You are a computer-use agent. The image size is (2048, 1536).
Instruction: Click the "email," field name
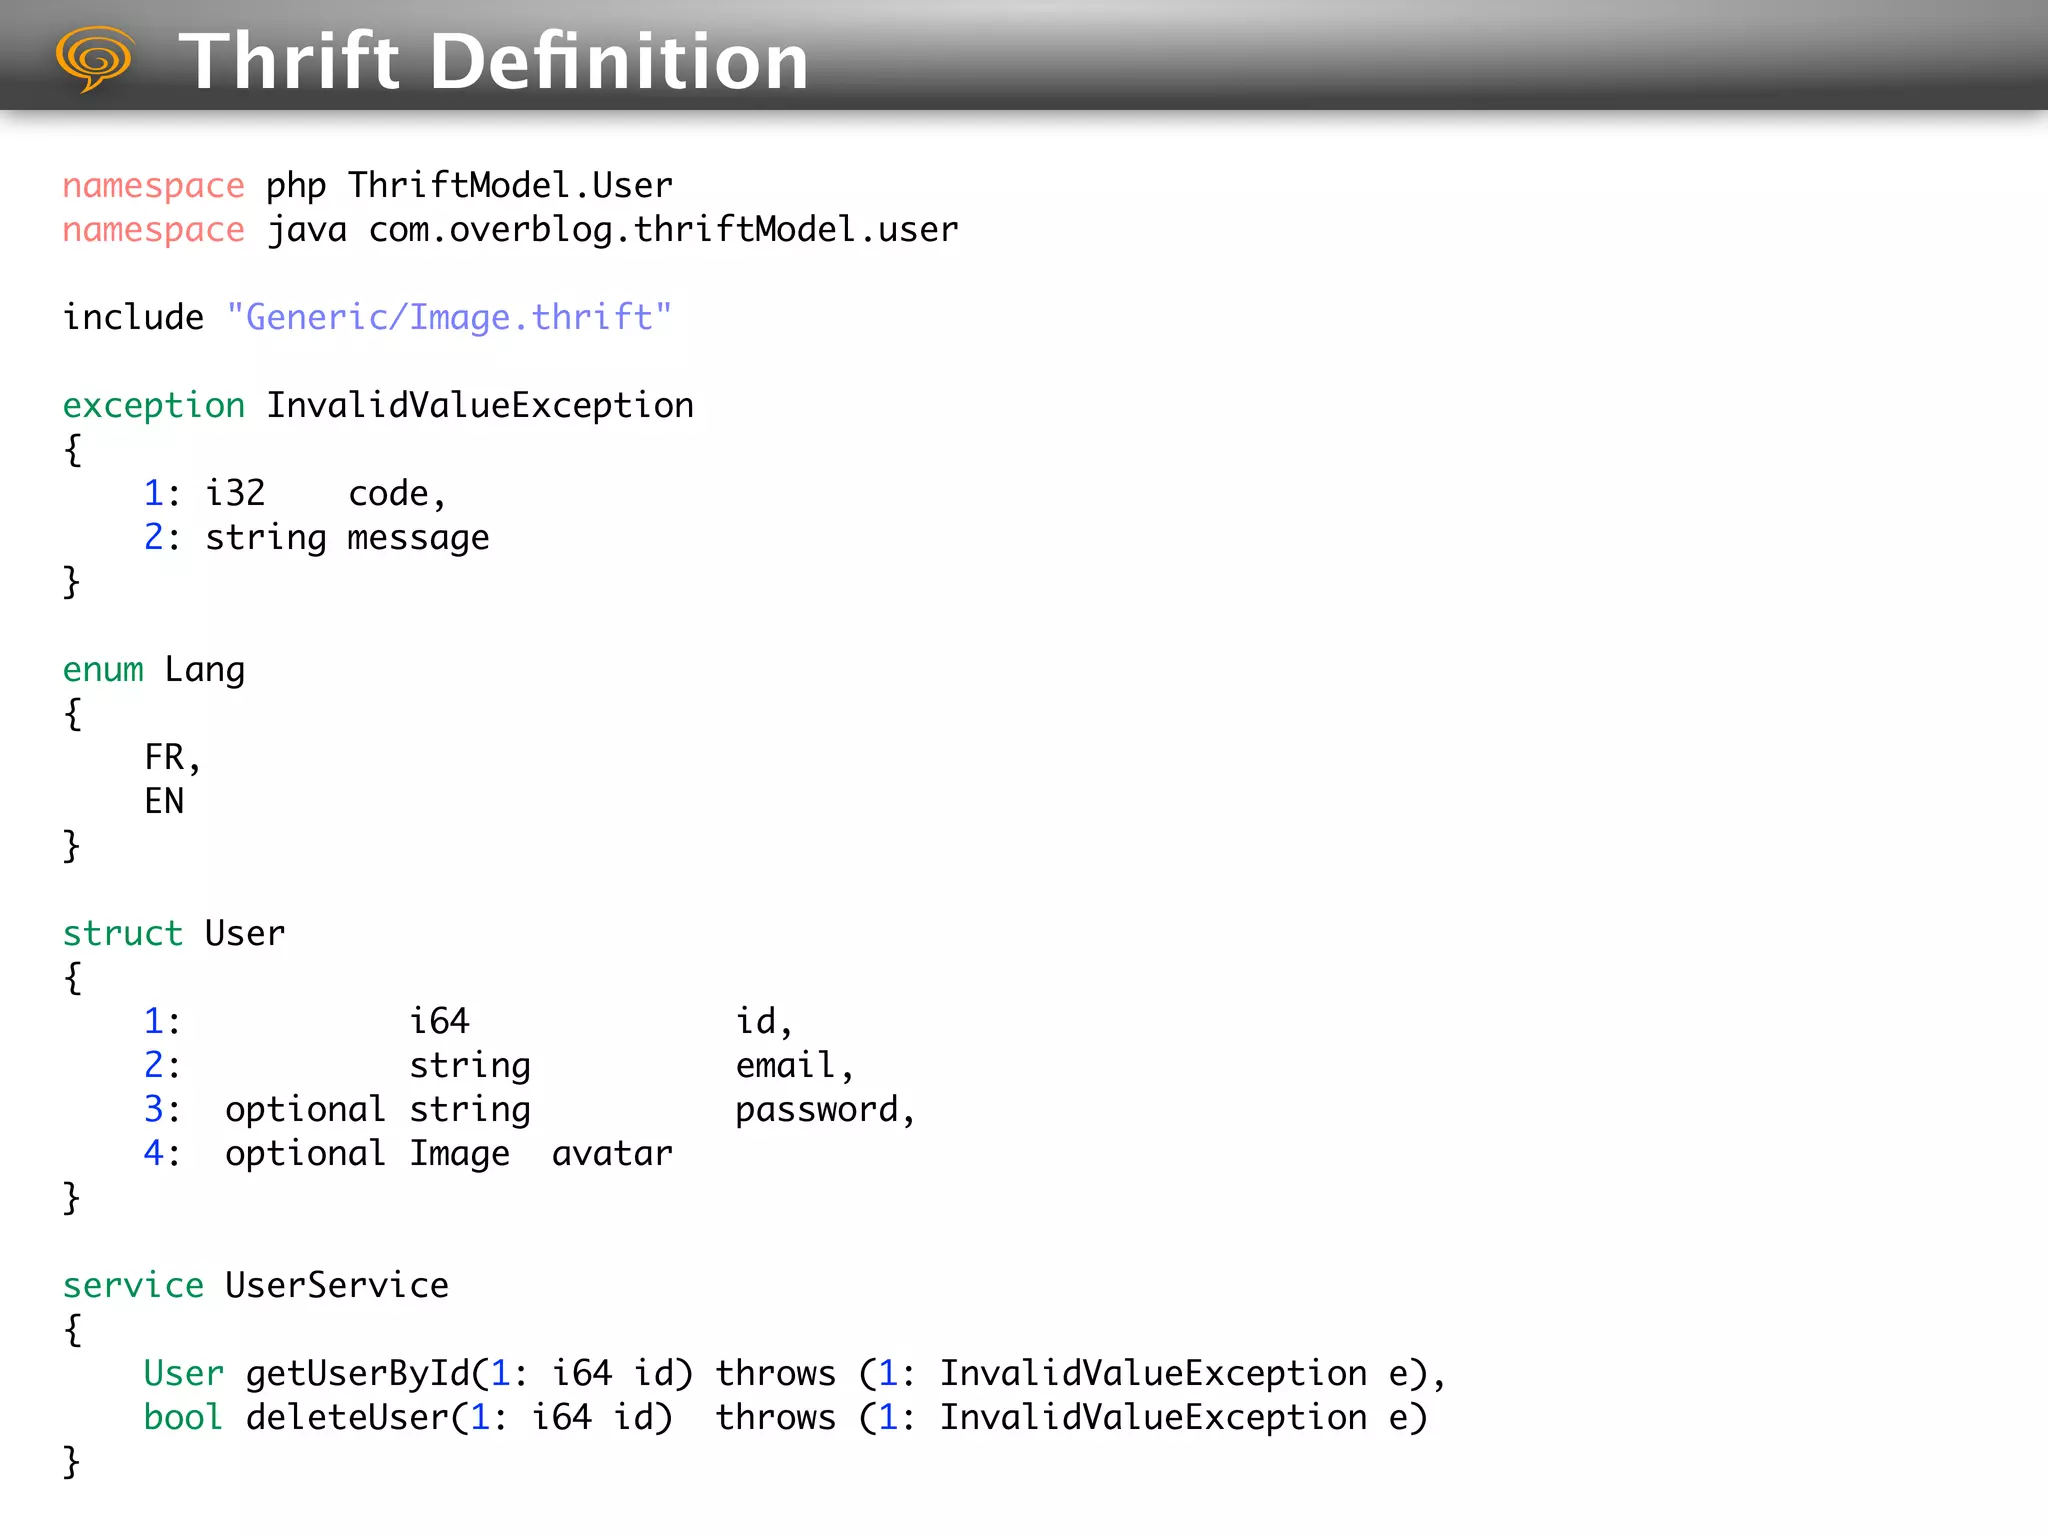point(795,1066)
